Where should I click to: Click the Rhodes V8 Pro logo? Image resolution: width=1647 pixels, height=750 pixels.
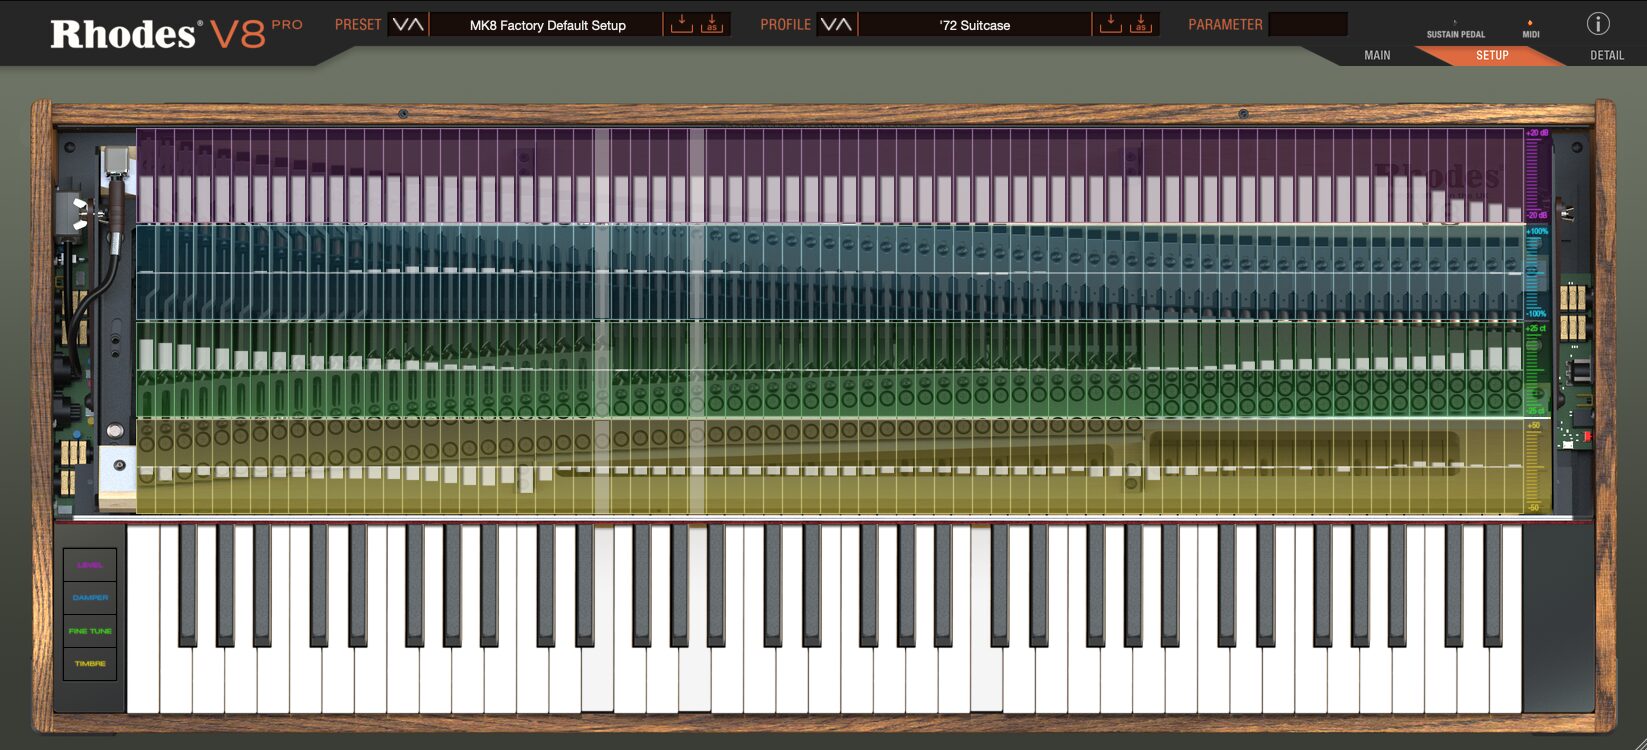(176, 33)
